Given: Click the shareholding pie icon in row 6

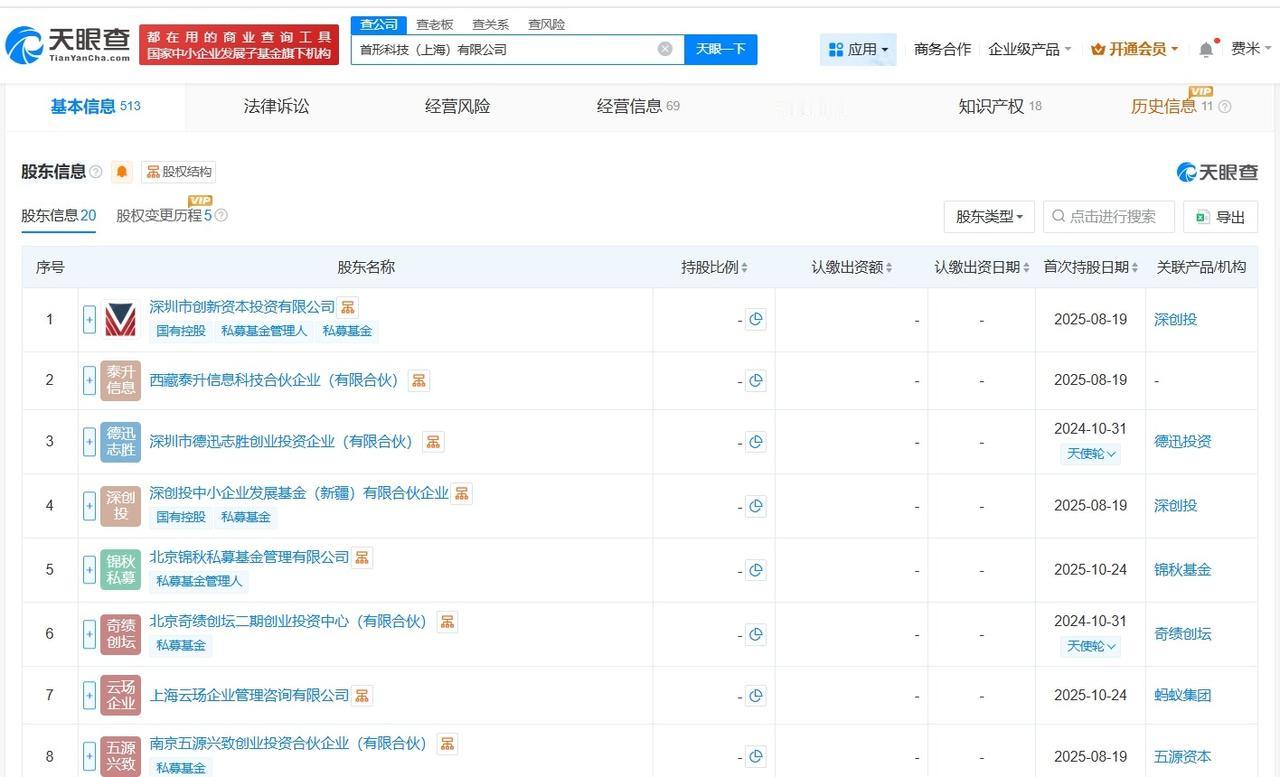Looking at the screenshot, I should pyautogui.click(x=756, y=634).
